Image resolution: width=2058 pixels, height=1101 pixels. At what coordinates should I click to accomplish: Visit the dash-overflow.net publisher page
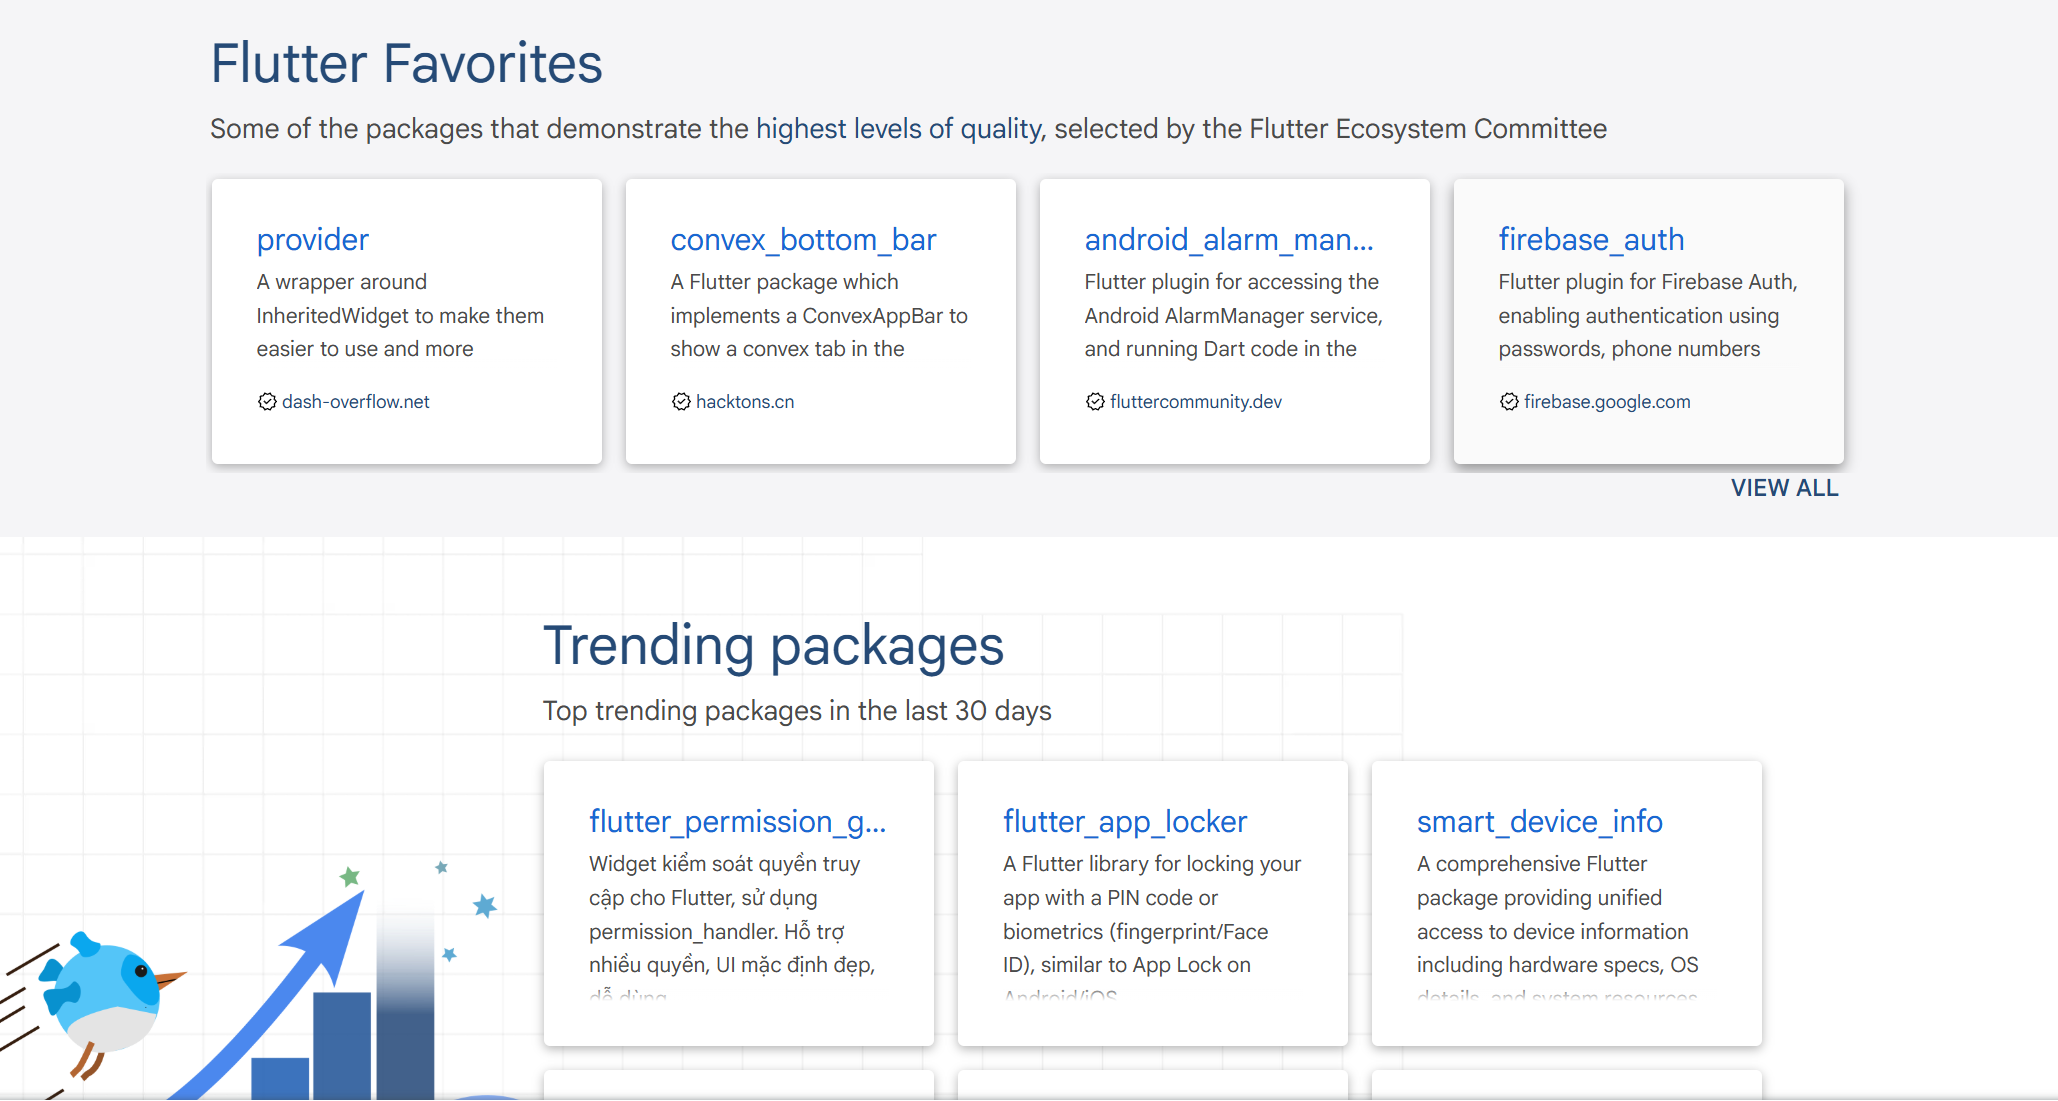coord(355,402)
